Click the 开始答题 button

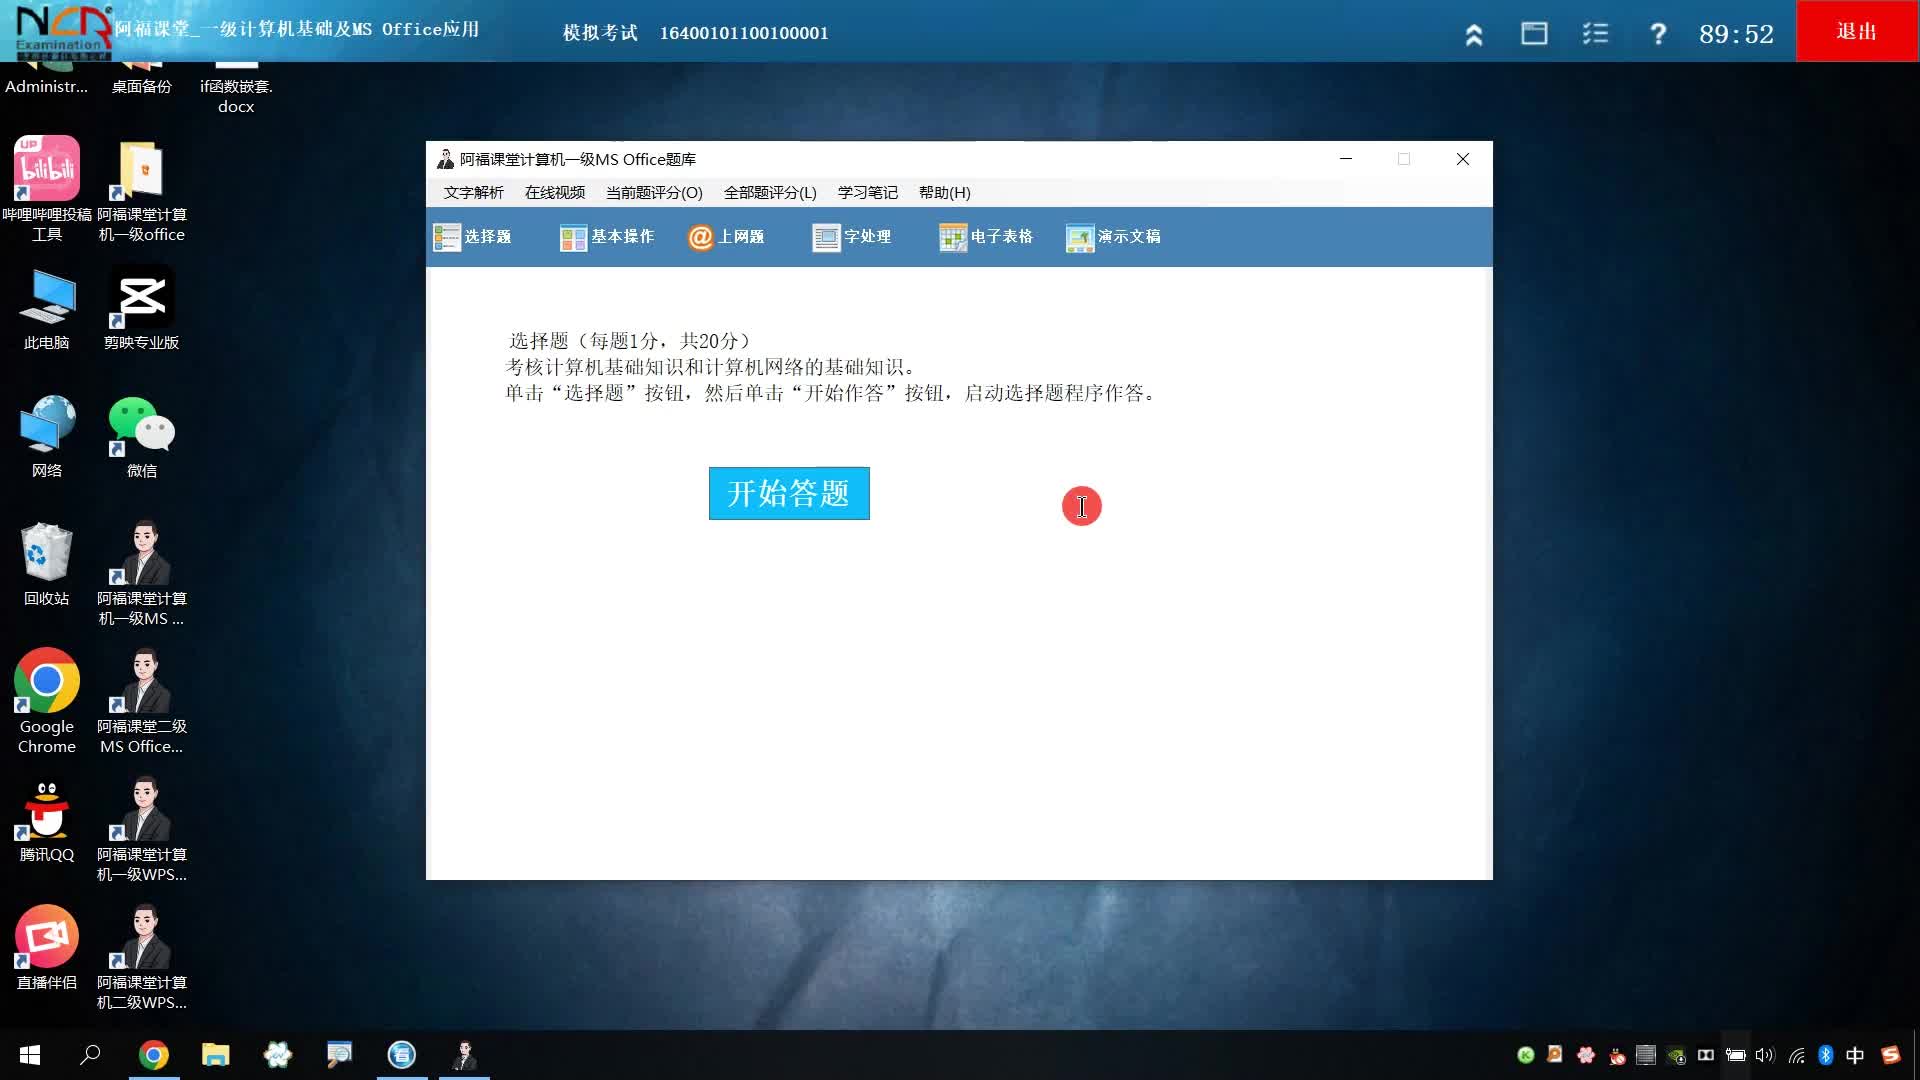point(789,493)
